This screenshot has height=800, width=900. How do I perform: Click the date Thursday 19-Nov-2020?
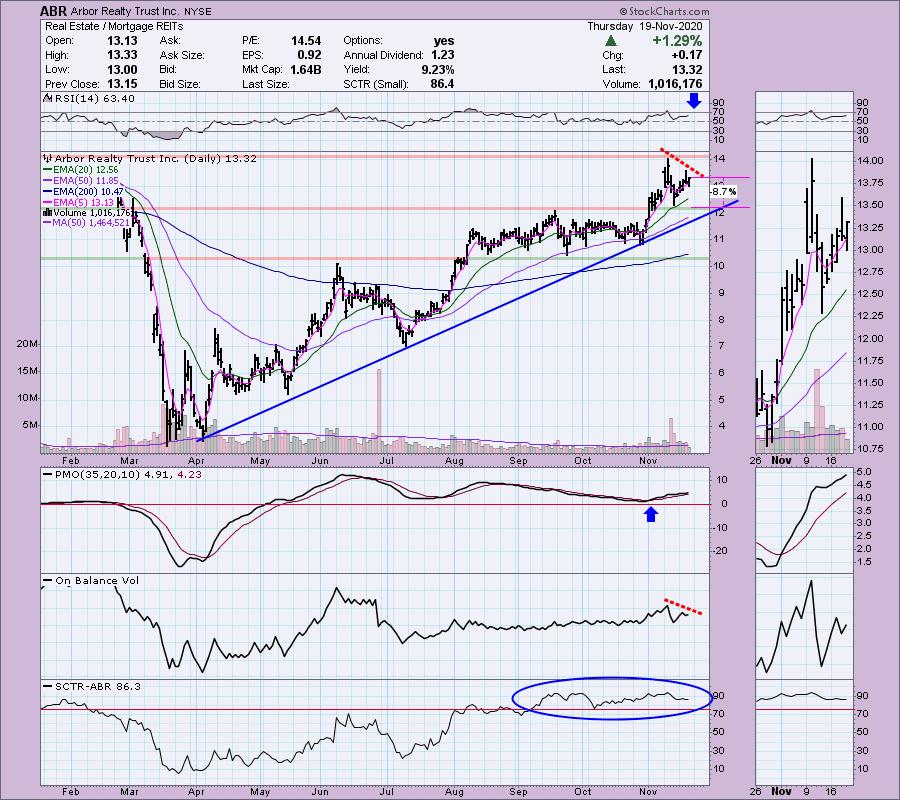645,26
